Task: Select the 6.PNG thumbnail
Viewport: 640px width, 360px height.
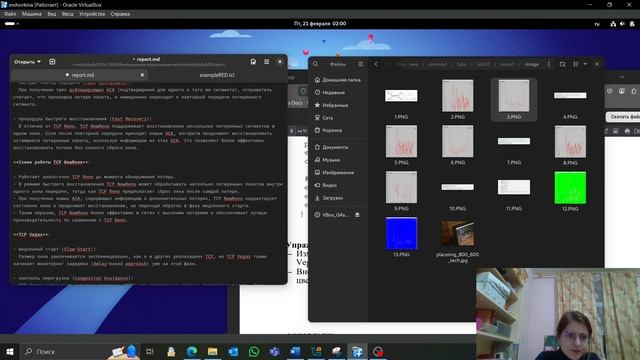Action: click(x=458, y=141)
